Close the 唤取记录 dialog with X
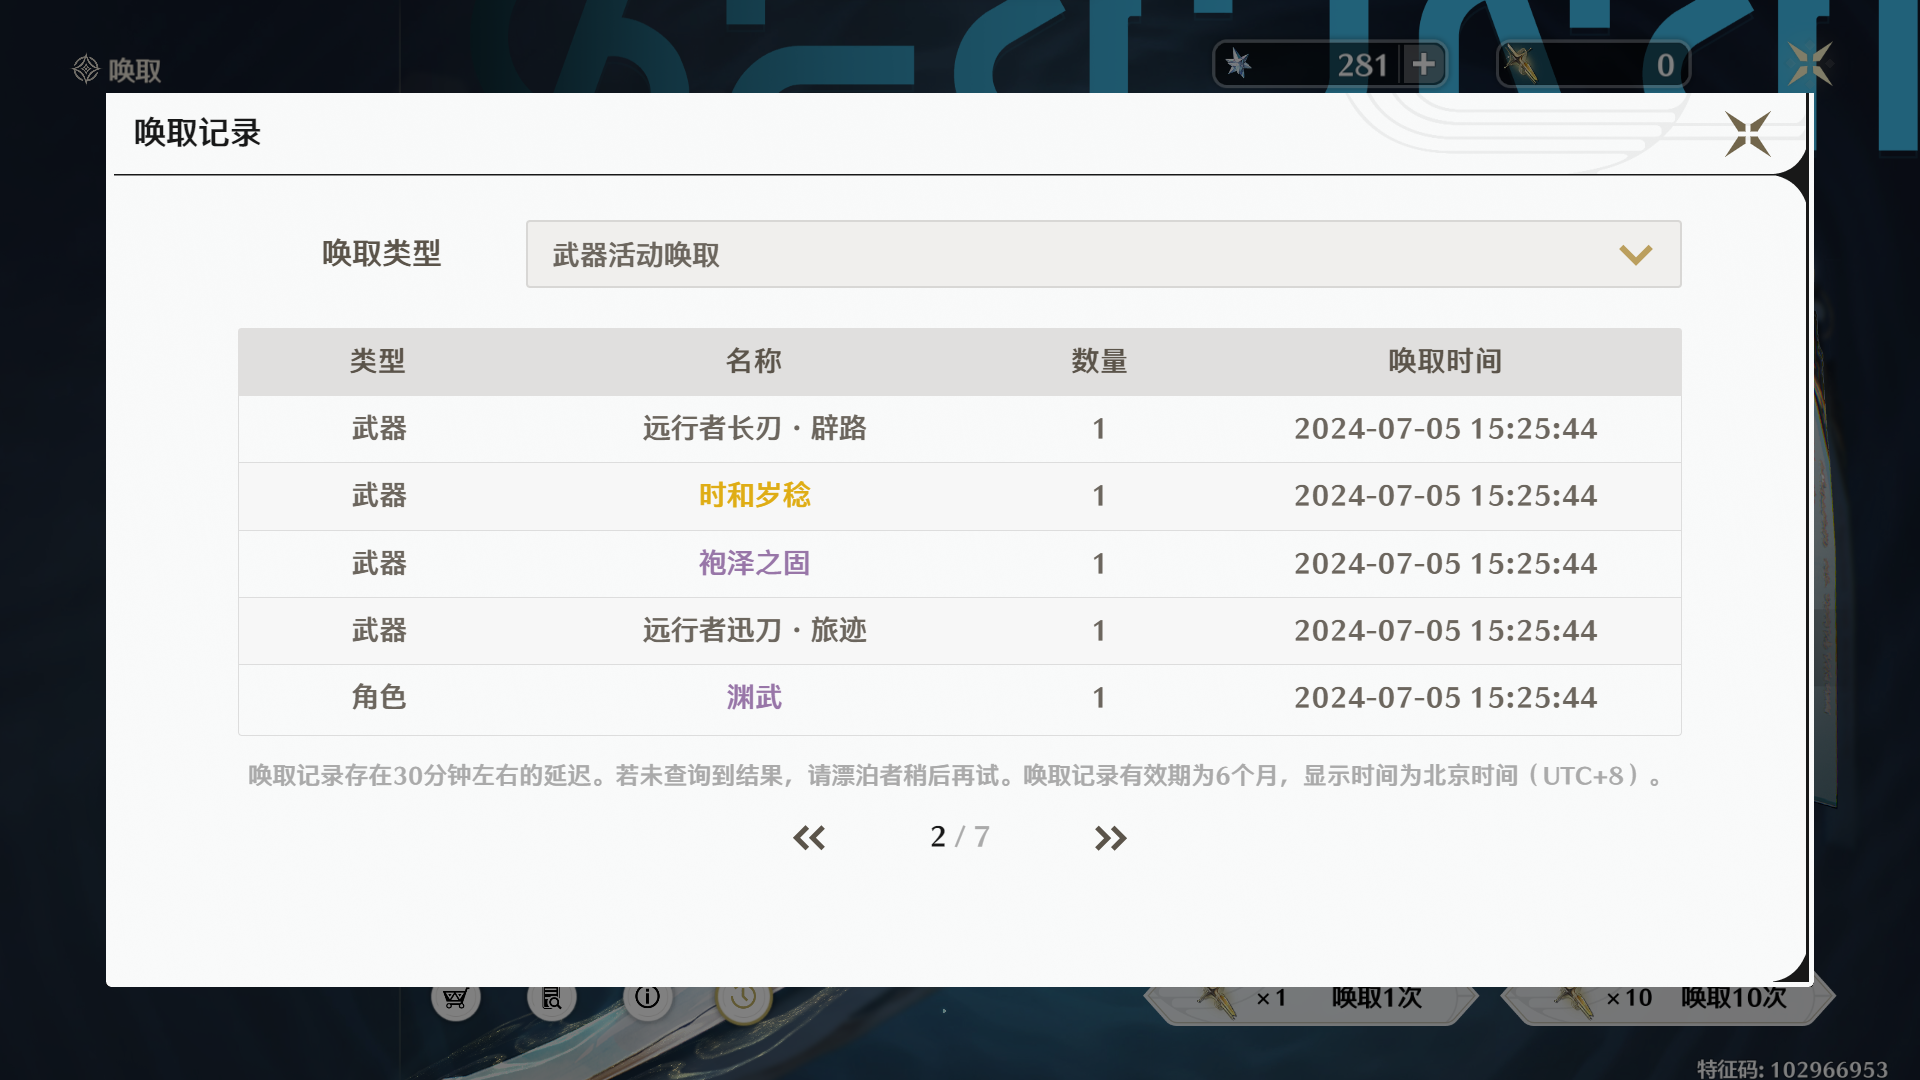Viewport: 1920px width, 1080px height. pyautogui.click(x=1747, y=134)
